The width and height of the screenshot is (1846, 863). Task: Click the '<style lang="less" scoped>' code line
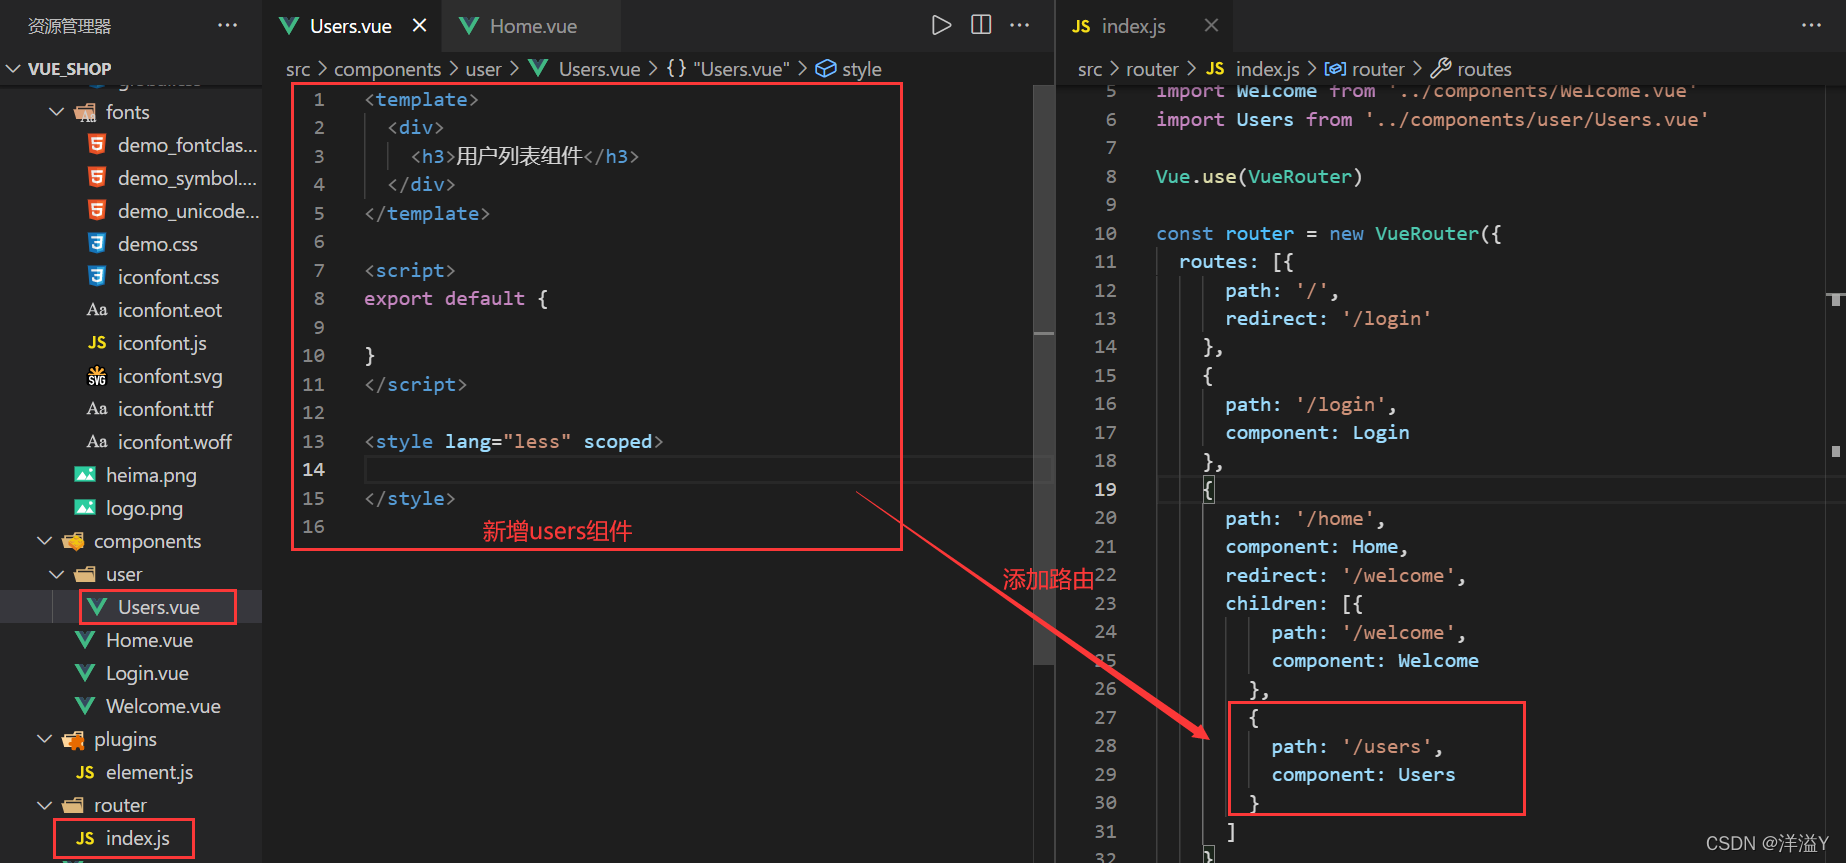tap(513, 441)
